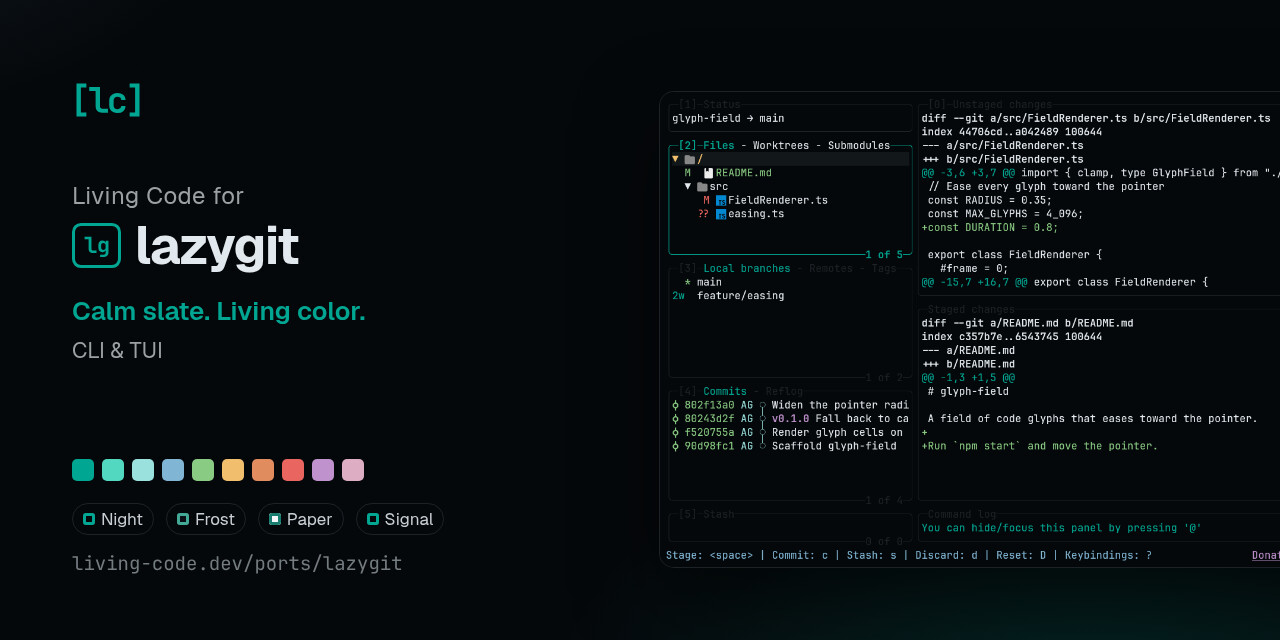Pick the purple color swatch

323,470
